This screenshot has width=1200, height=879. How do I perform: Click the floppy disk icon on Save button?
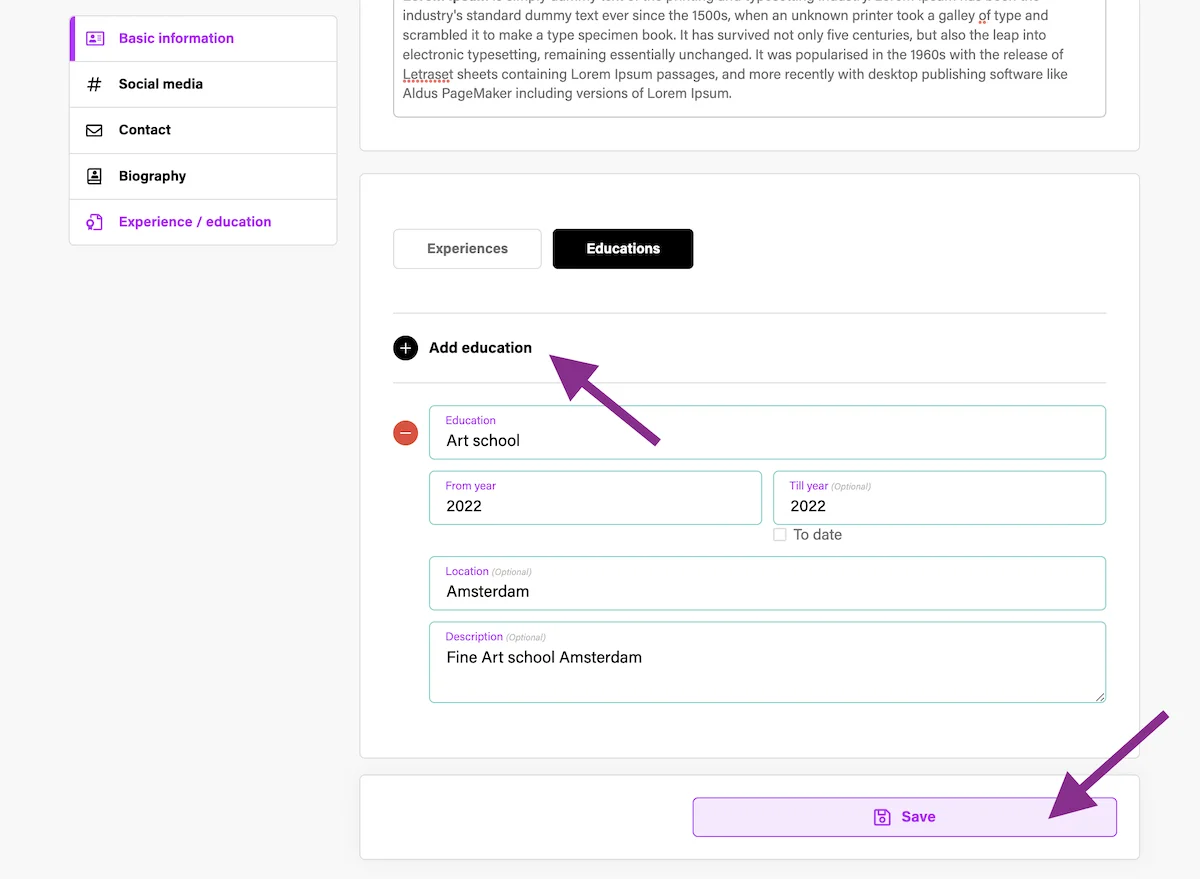point(882,817)
